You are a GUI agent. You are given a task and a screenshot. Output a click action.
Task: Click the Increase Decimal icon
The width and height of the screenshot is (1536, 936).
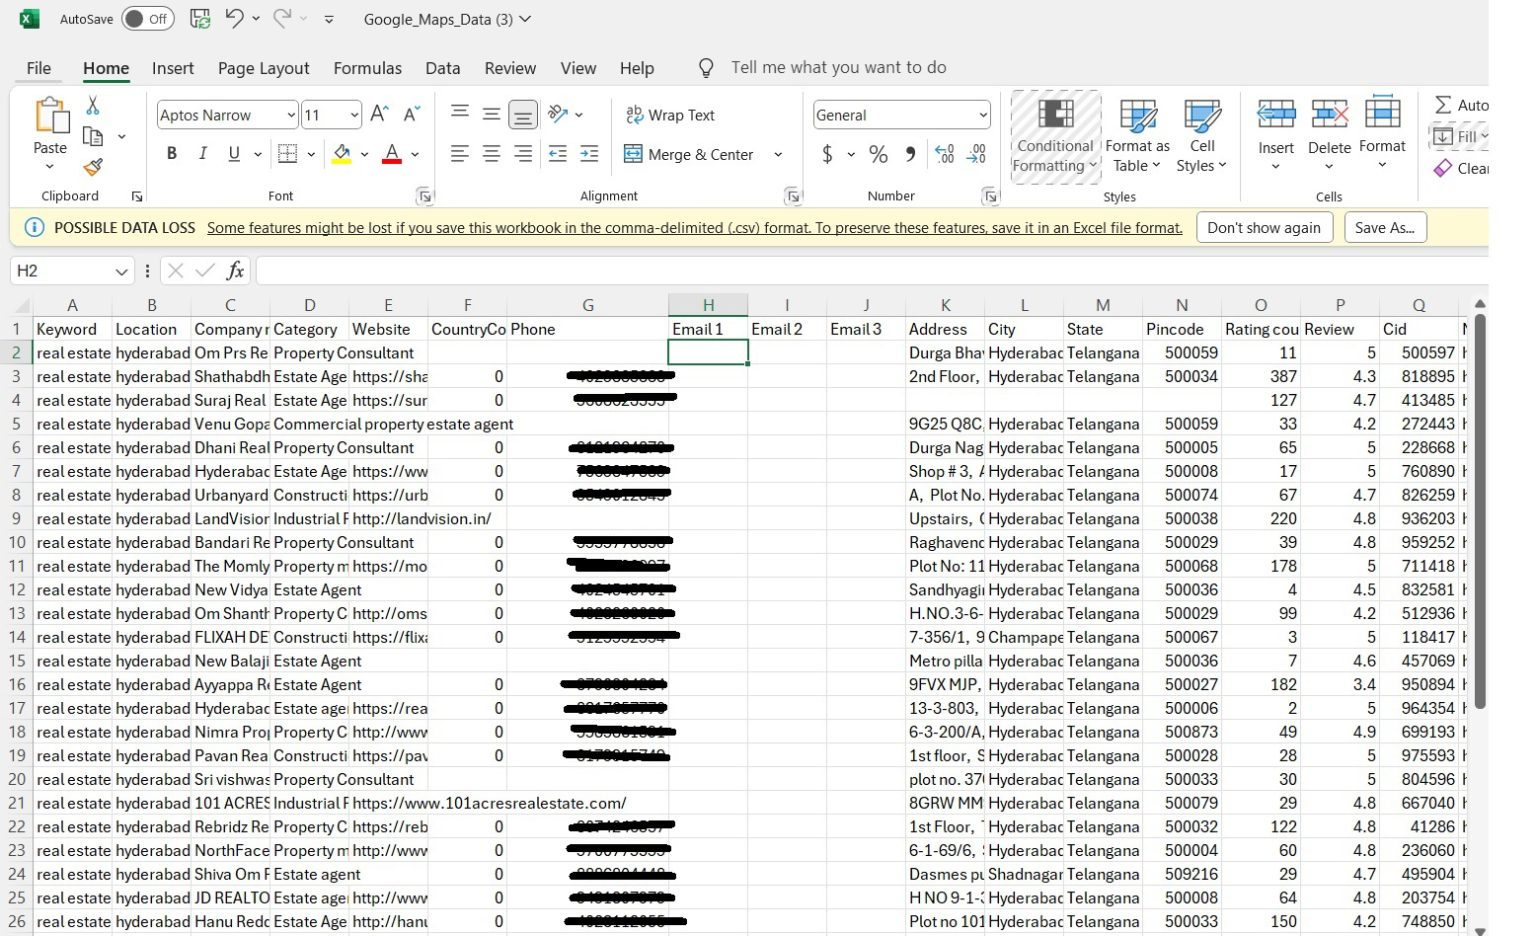point(942,154)
